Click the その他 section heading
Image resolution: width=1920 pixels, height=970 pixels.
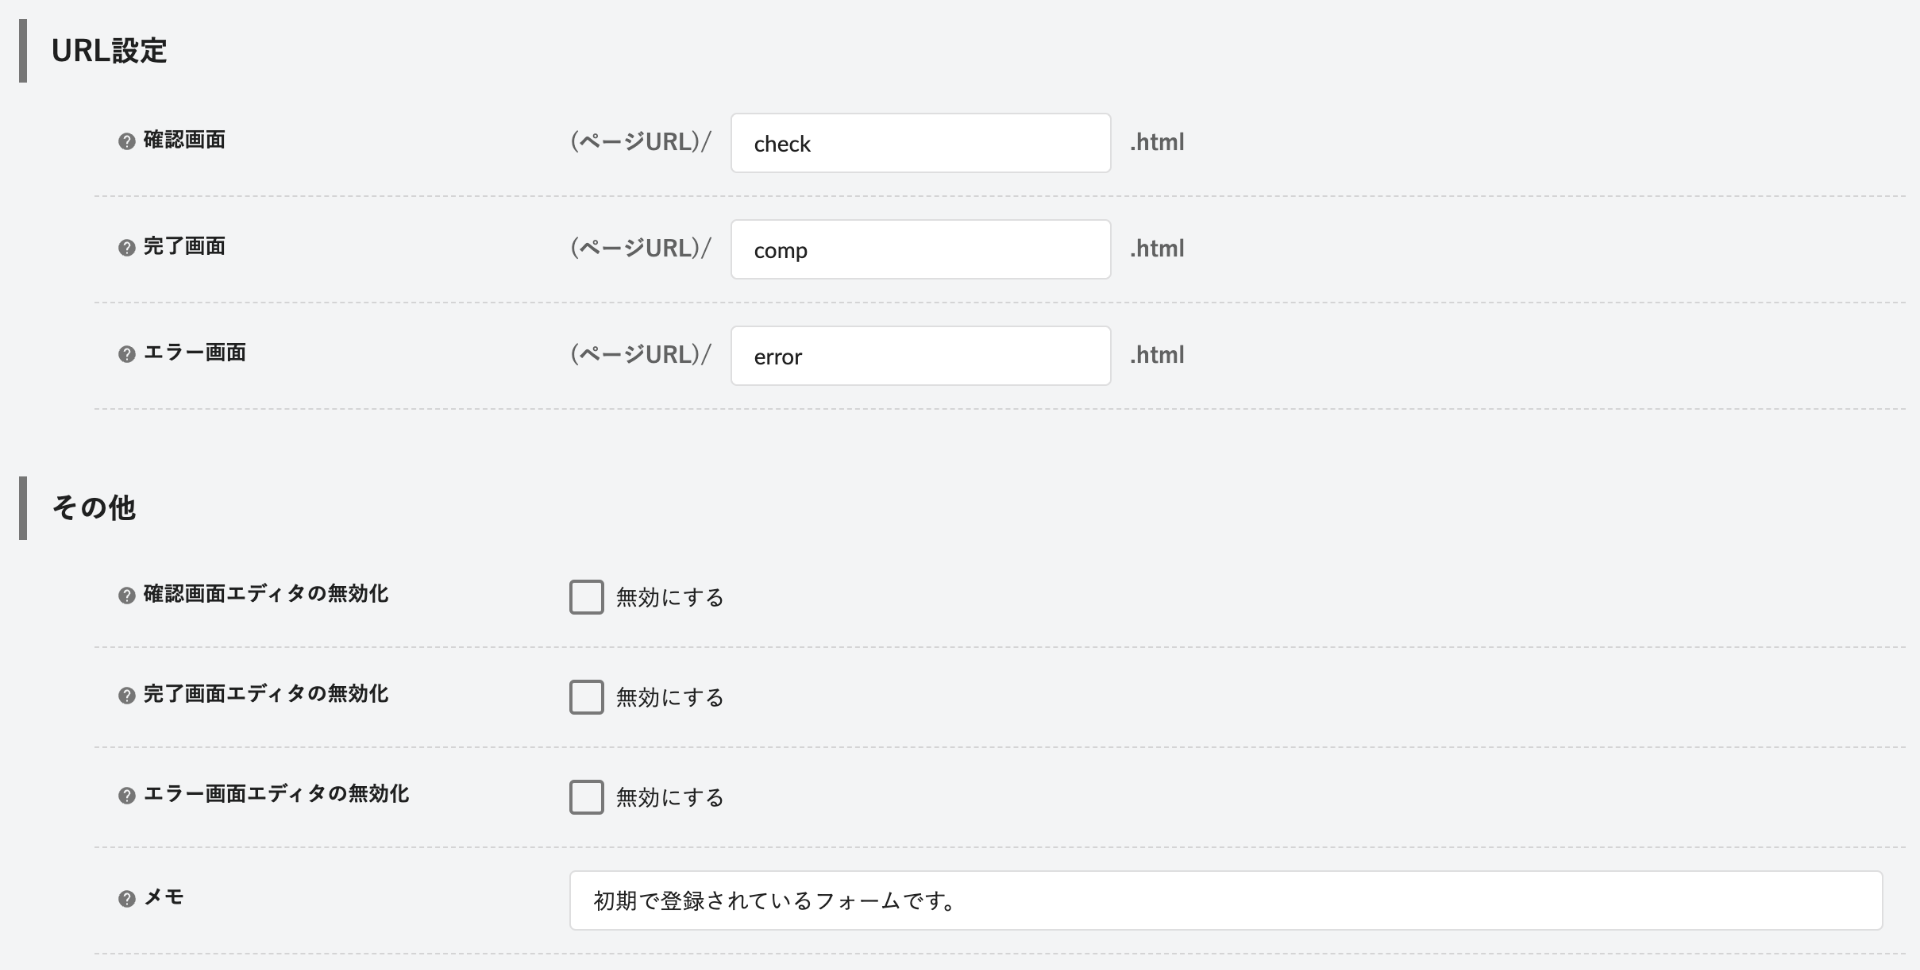(x=95, y=508)
